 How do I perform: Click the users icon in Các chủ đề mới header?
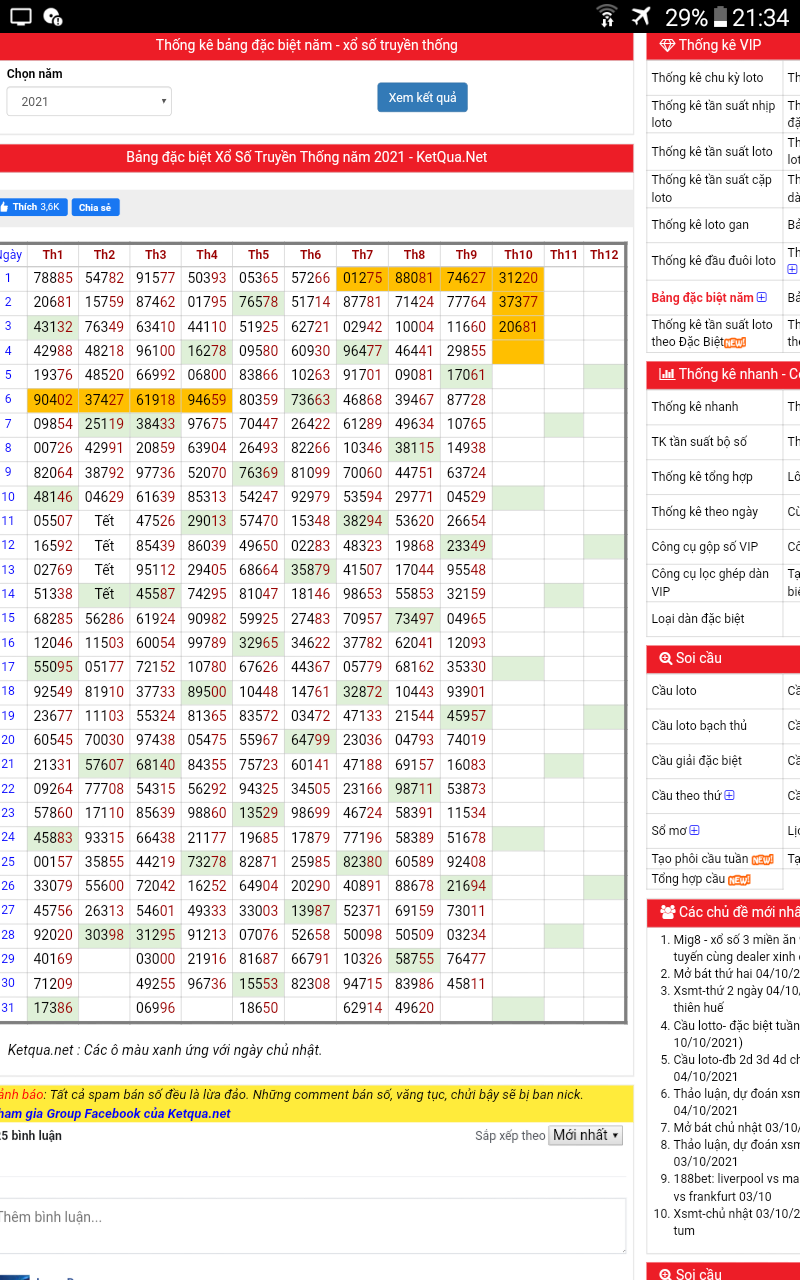(667, 912)
